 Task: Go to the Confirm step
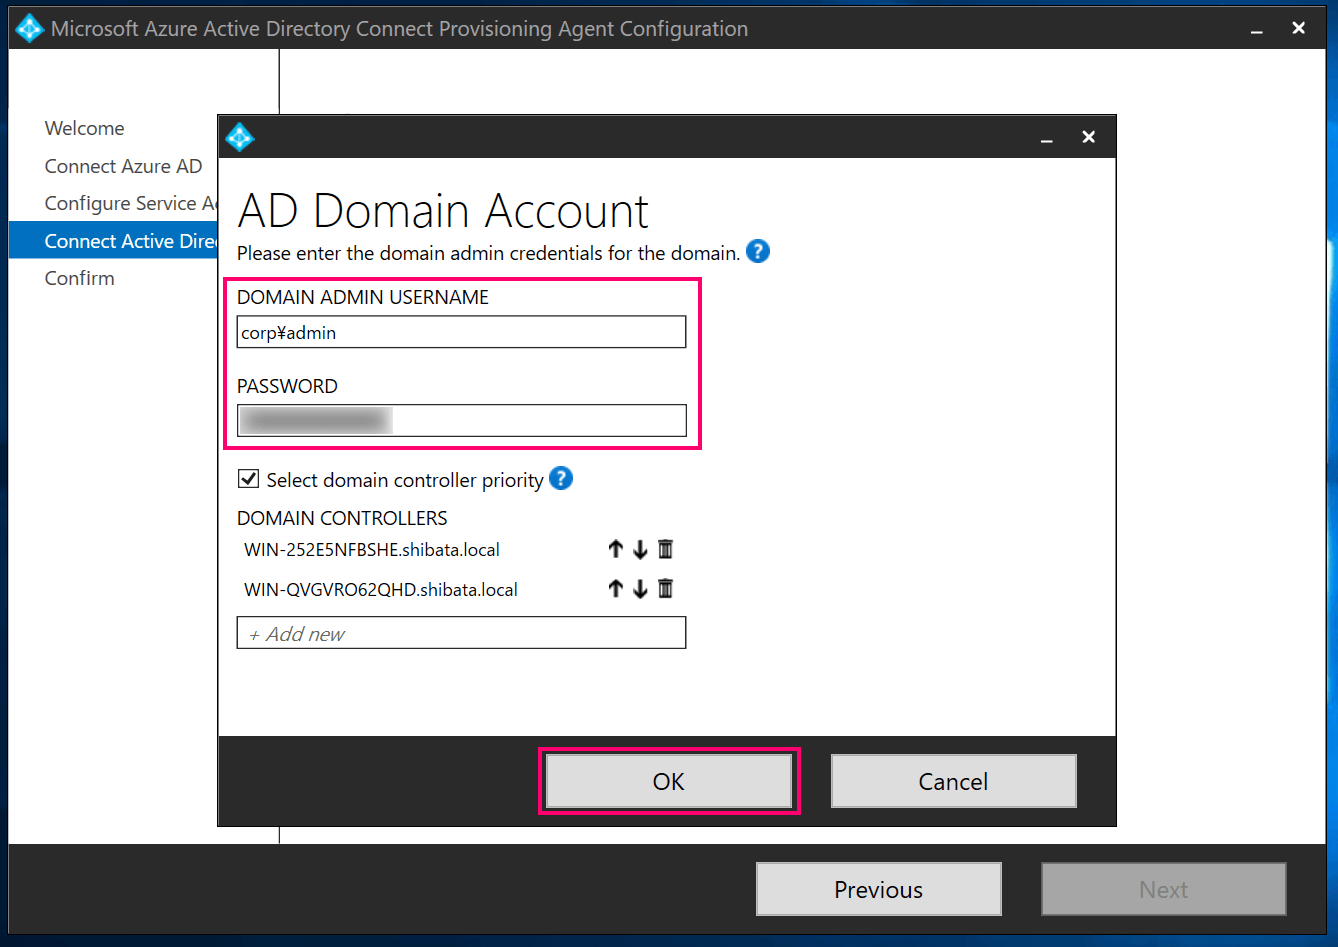pos(79,278)
